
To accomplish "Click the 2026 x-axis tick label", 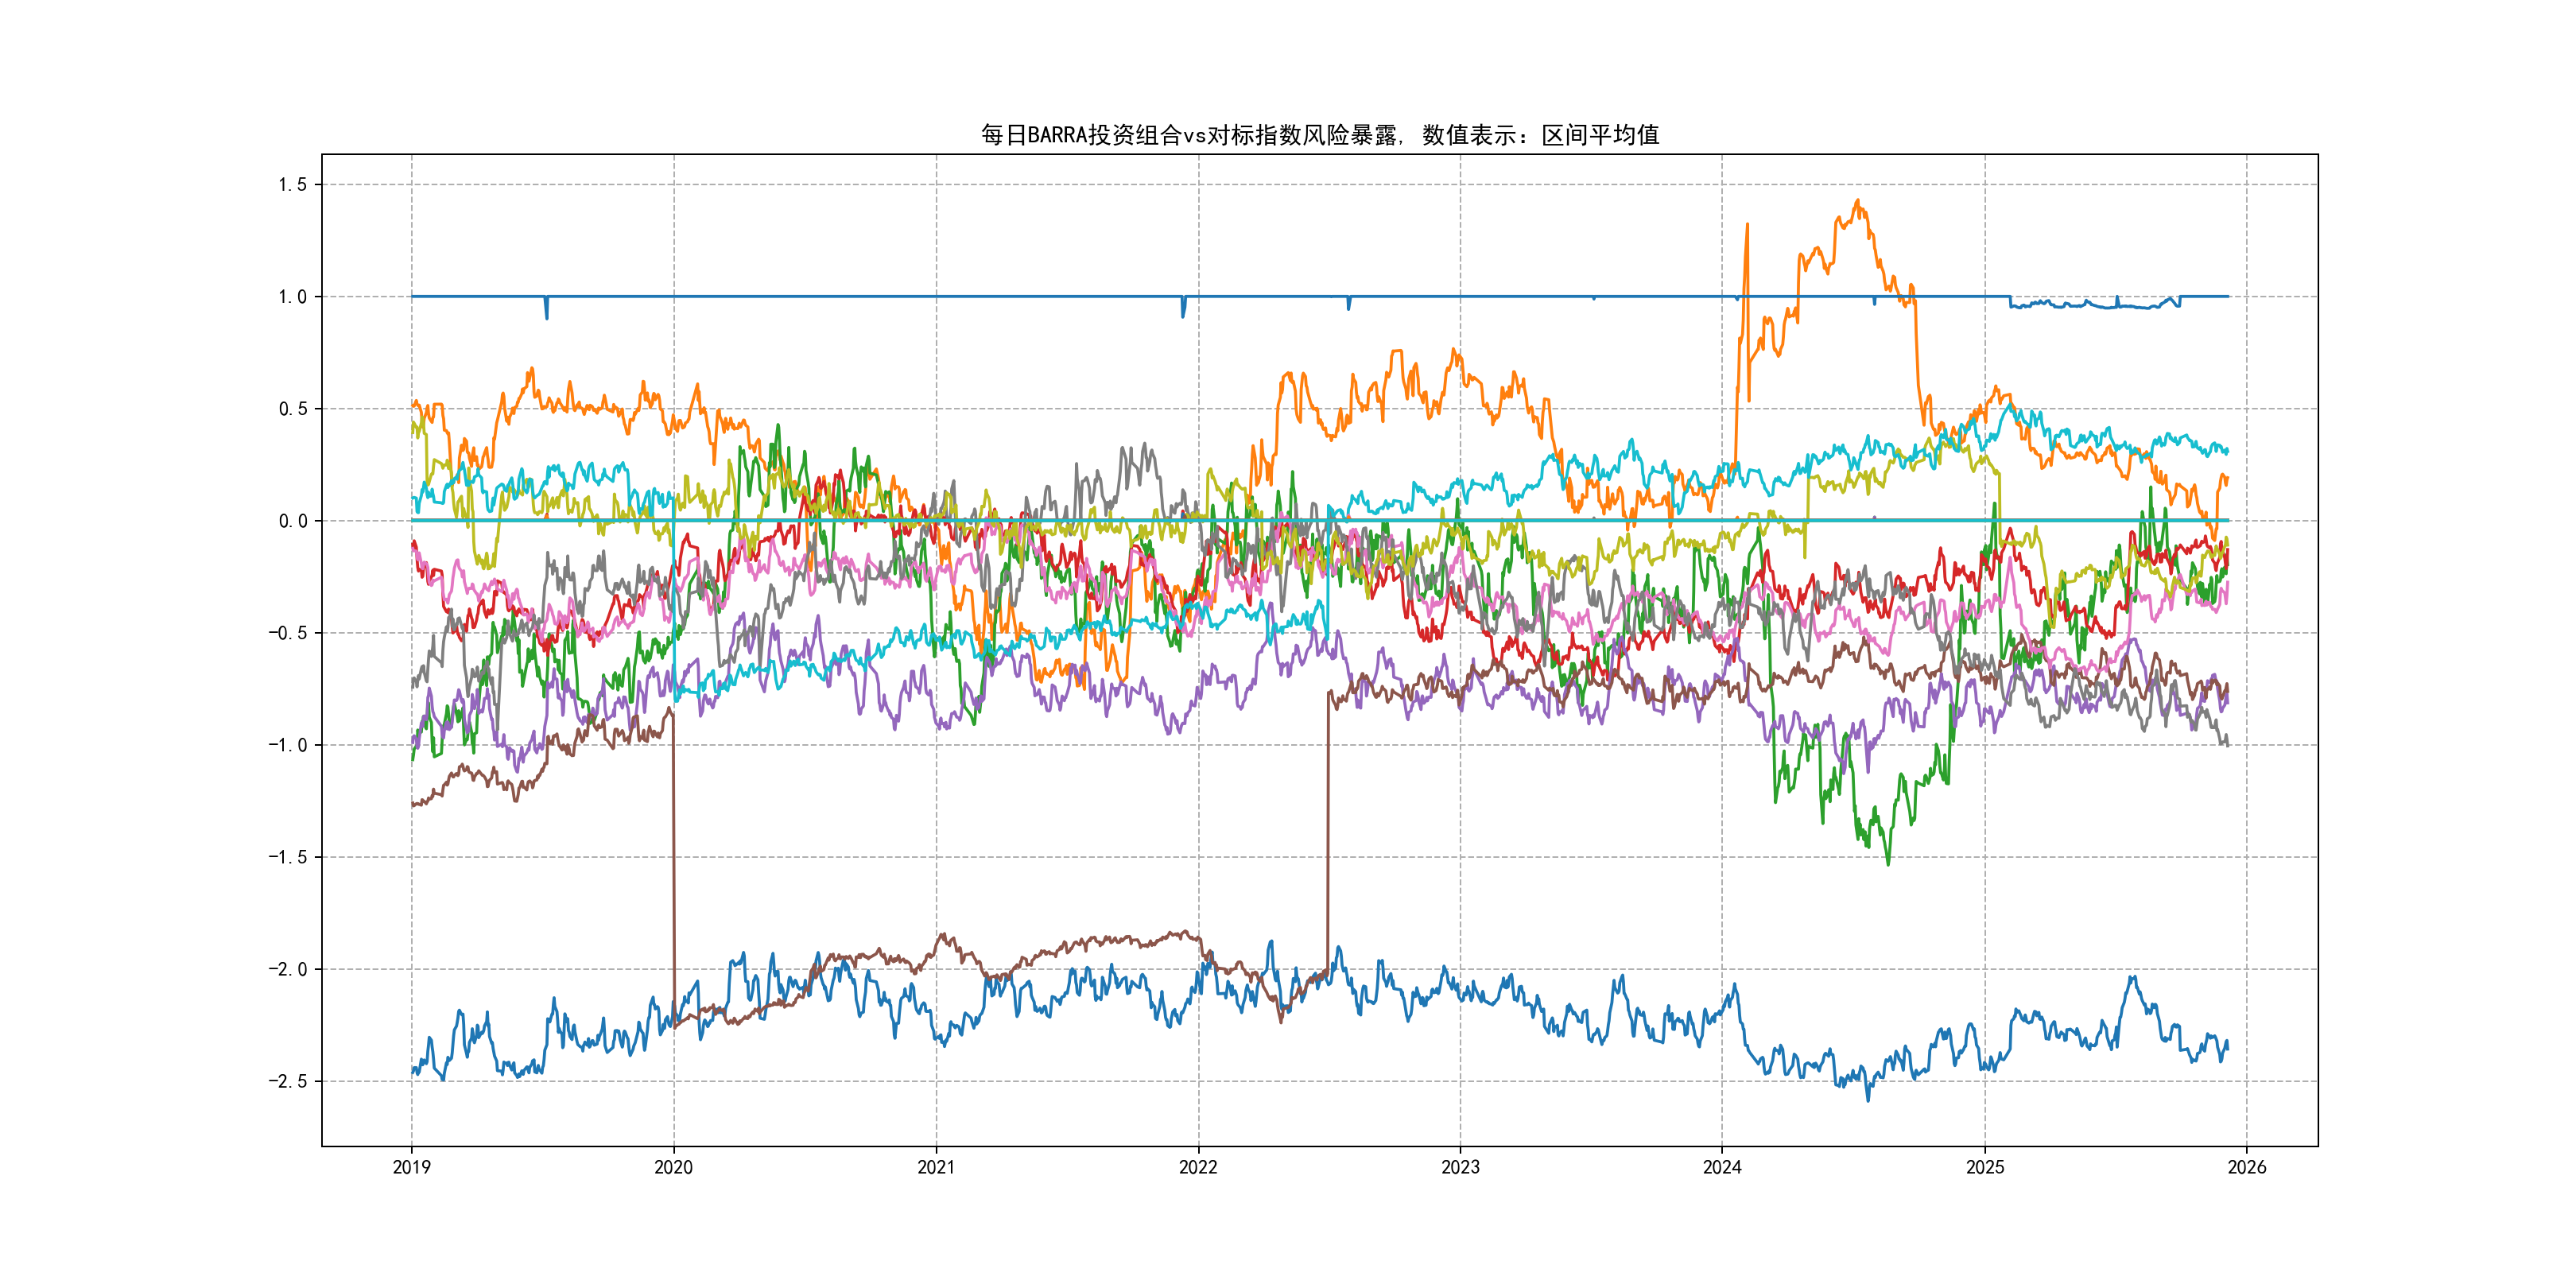I will pos(2247,1167).
